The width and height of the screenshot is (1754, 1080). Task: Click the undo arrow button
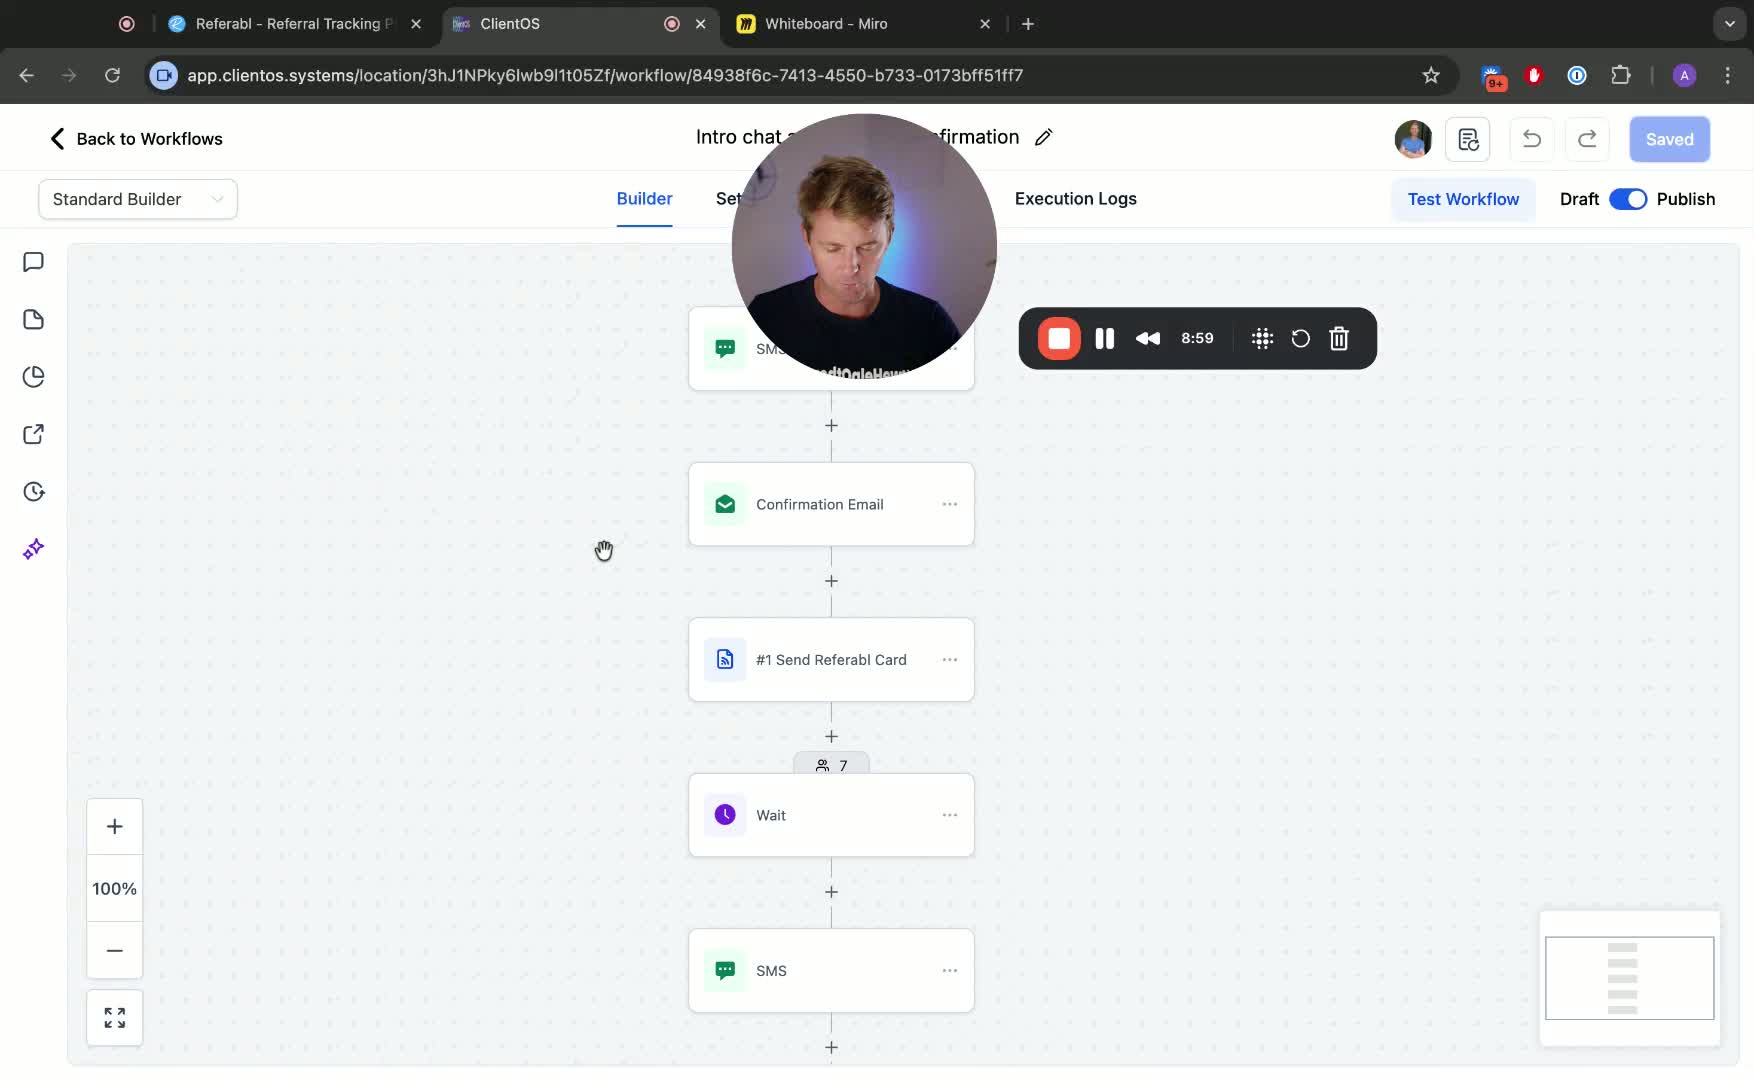(x=1531, y=139)
